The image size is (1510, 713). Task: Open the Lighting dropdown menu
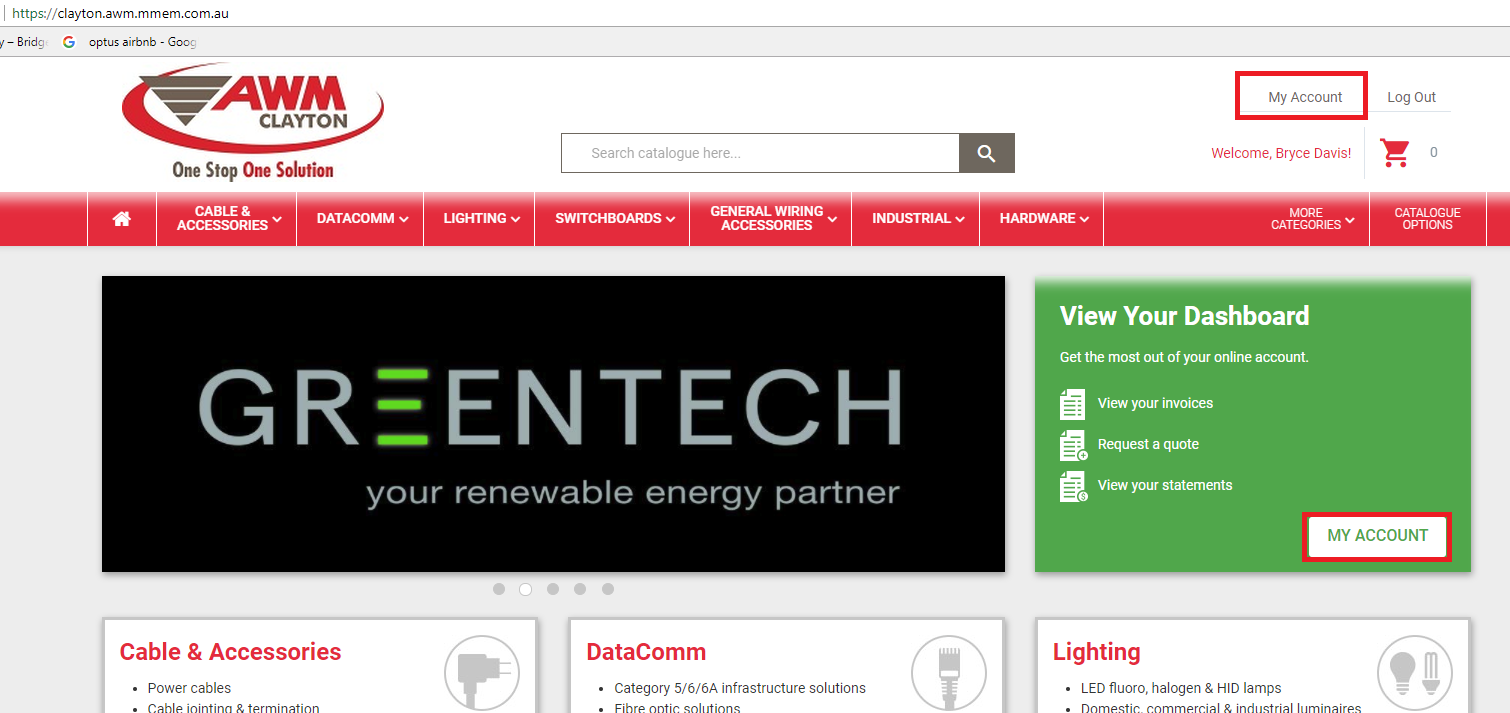(481, 218)
